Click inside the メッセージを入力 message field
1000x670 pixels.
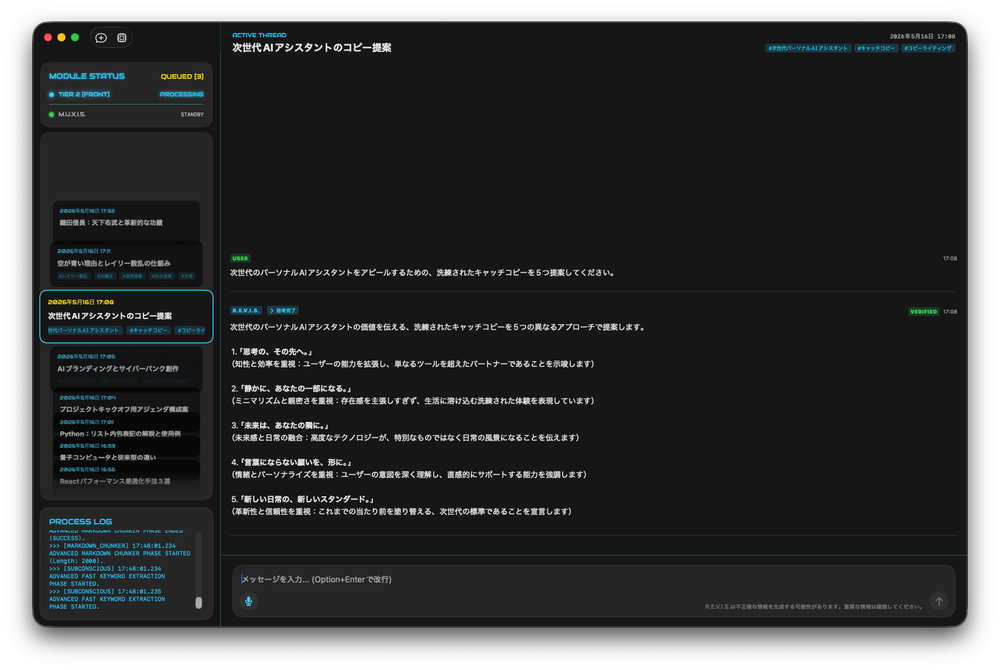593,579
